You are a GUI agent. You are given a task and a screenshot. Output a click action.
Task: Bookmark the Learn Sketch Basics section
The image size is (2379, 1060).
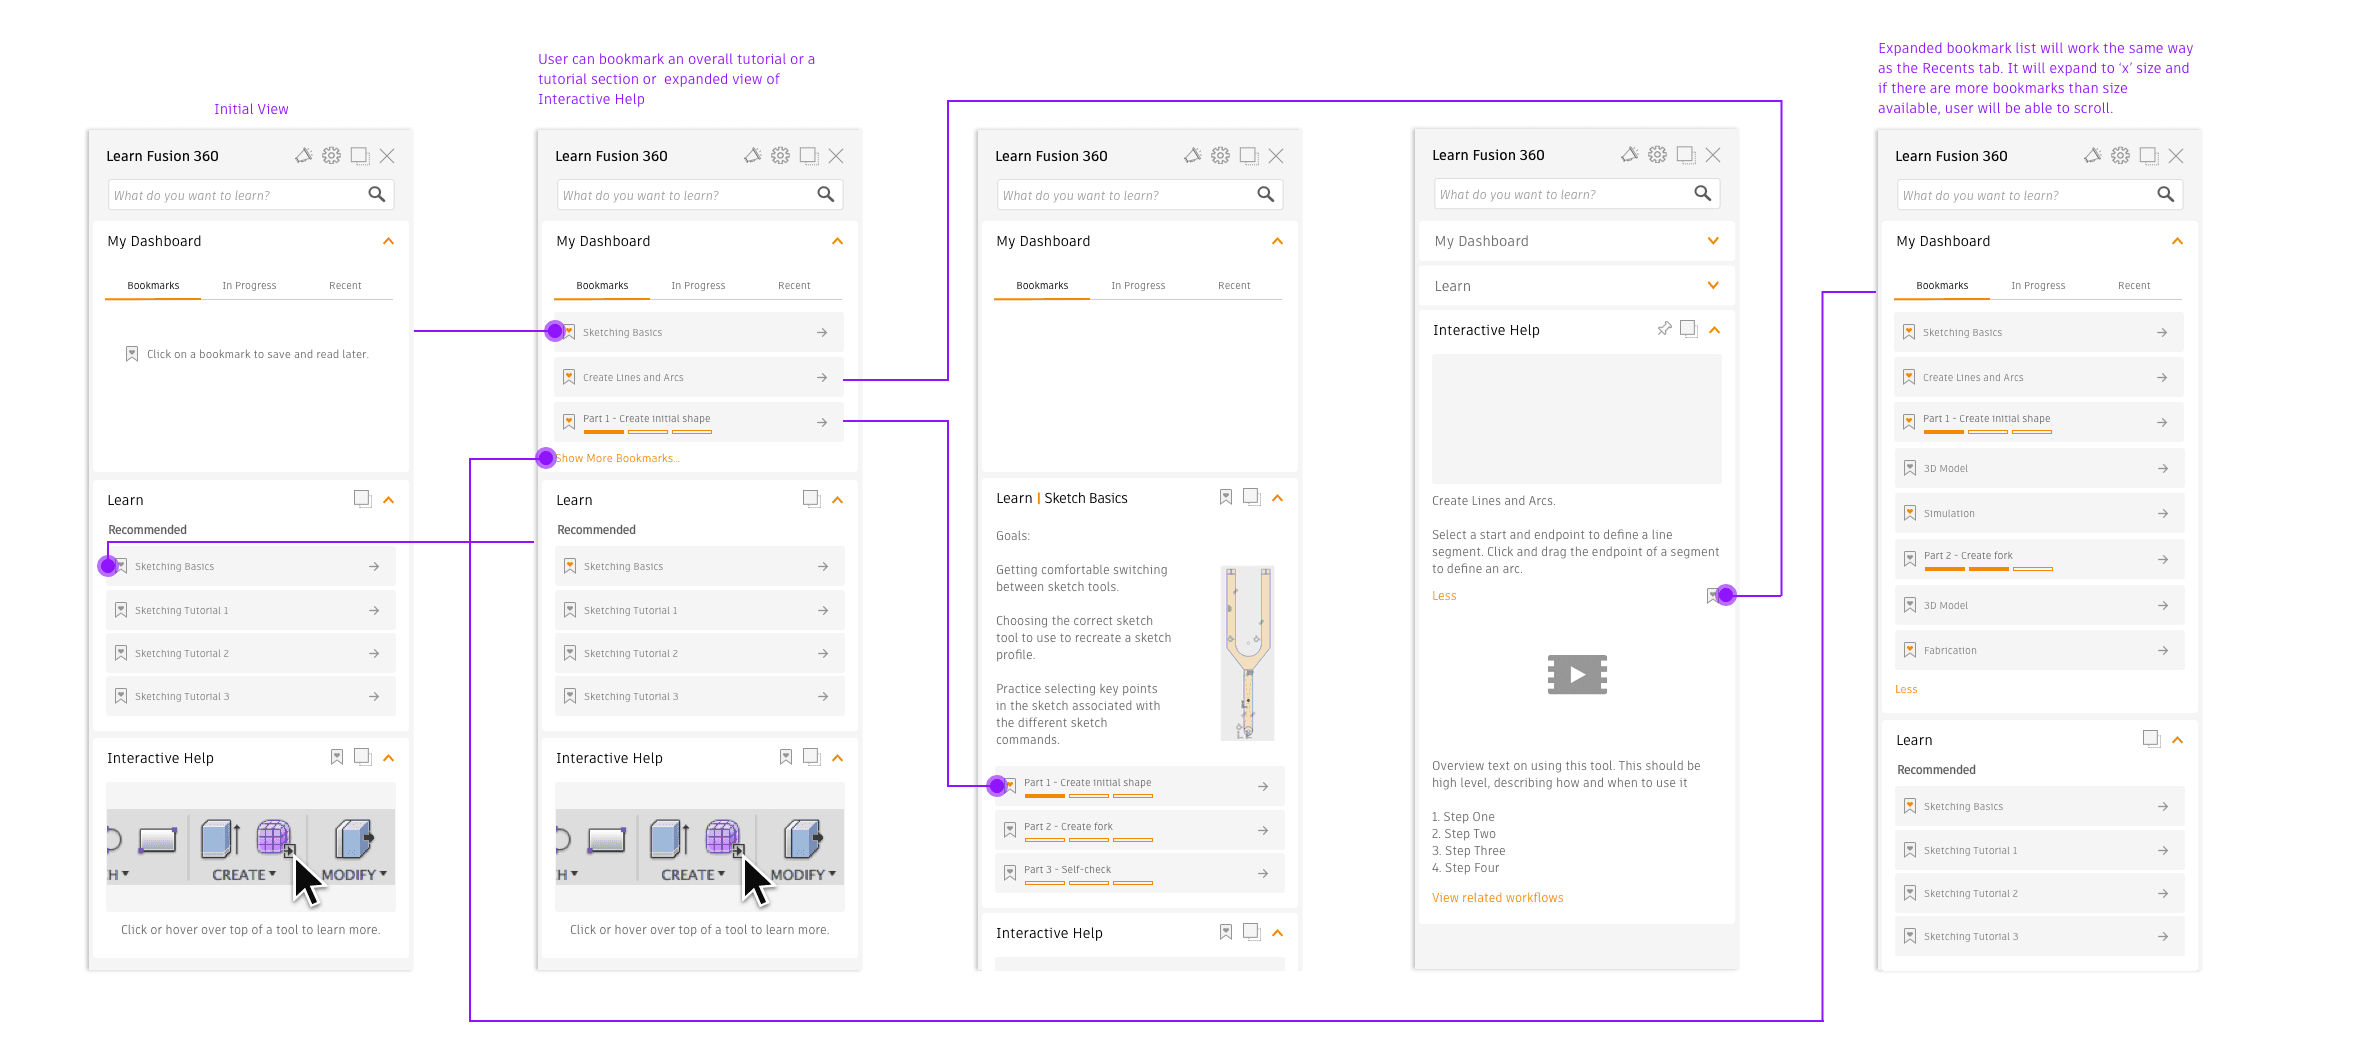(1226, 497)
